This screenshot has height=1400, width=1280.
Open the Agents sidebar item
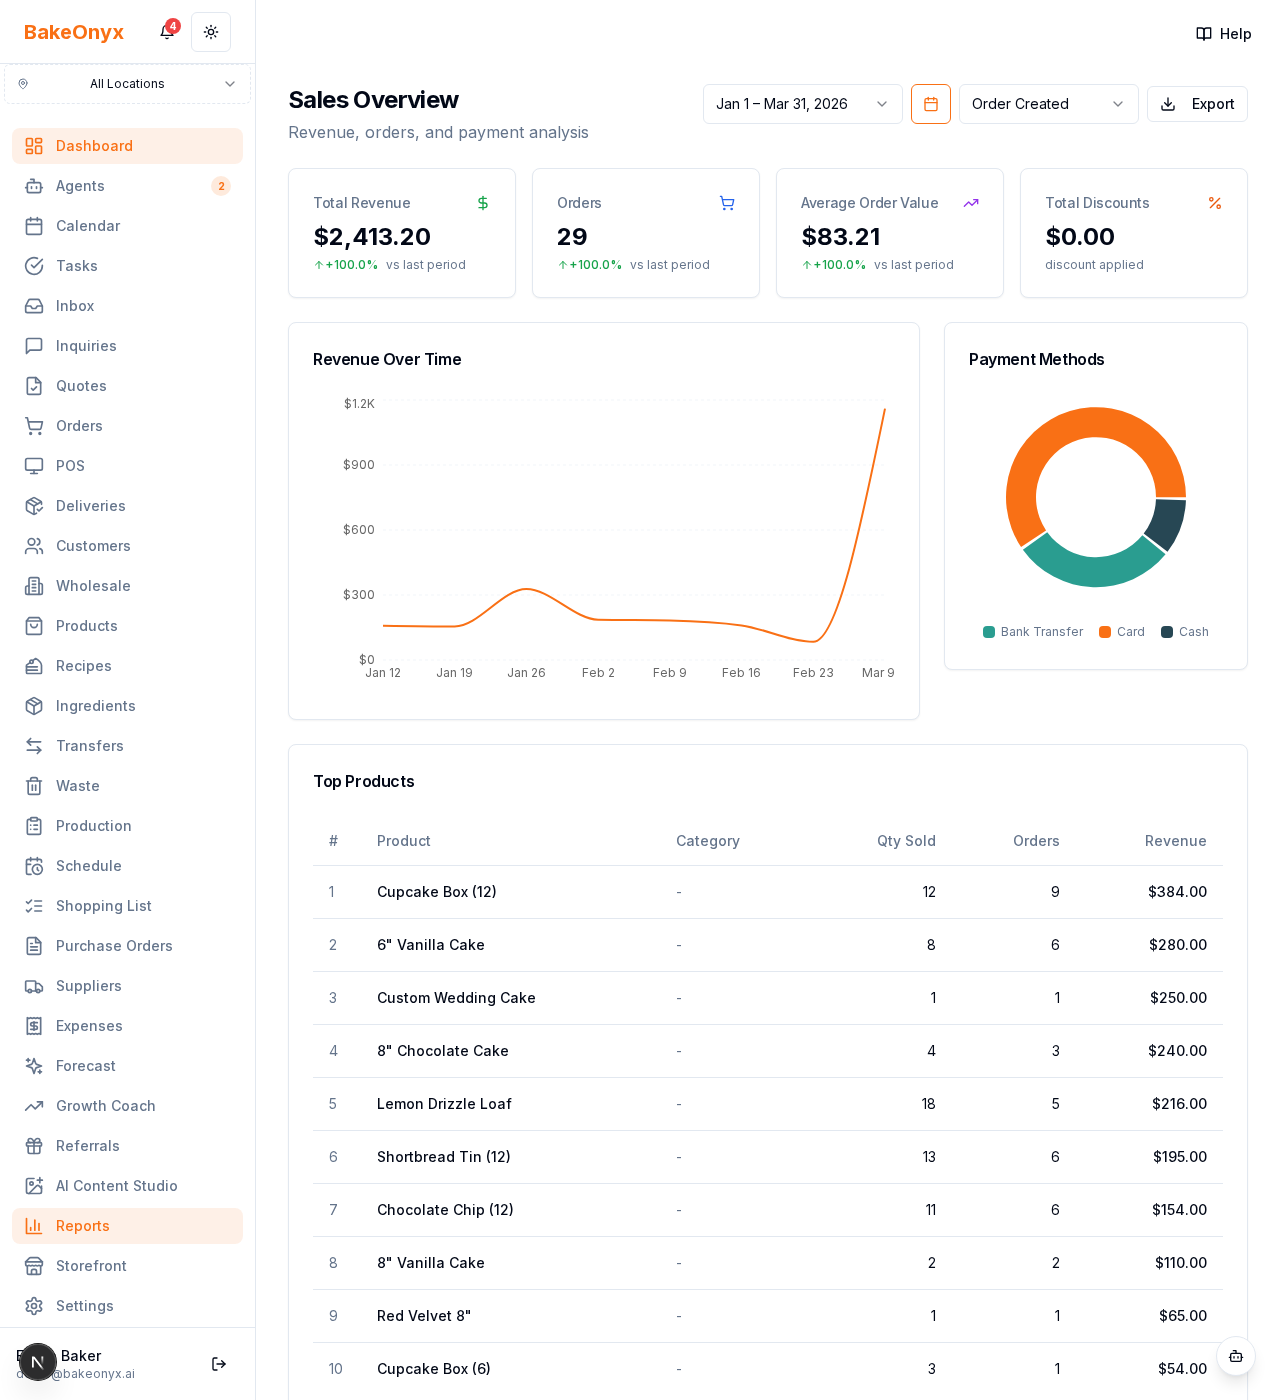(x=127, y=186)
